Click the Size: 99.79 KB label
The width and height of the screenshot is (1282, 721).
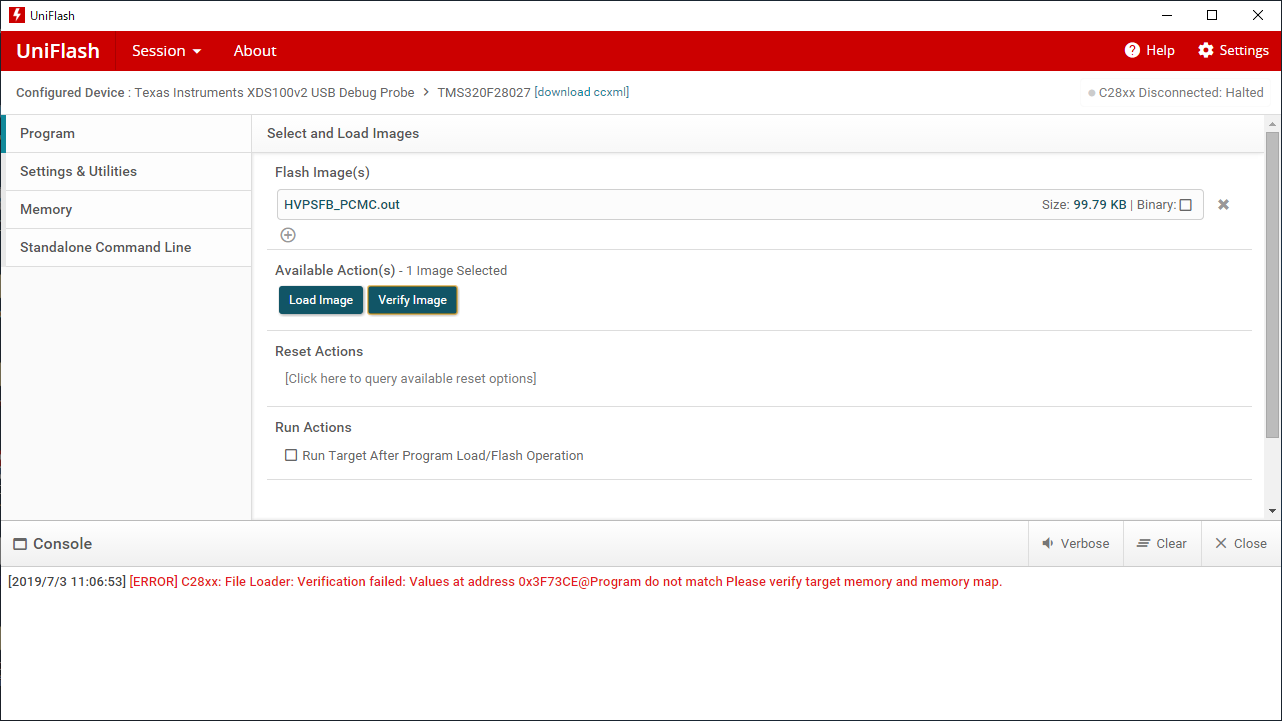click(x=1084, y=205)
